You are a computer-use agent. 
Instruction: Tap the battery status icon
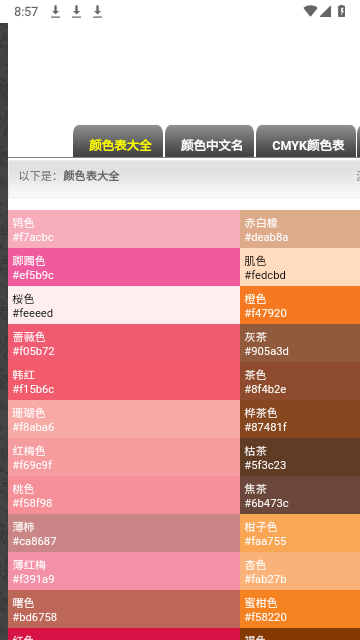coord(342,11)
